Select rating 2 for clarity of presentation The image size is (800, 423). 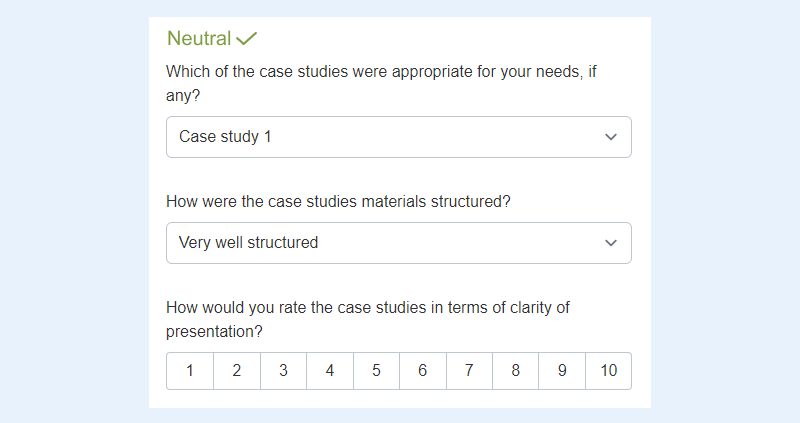237,371
